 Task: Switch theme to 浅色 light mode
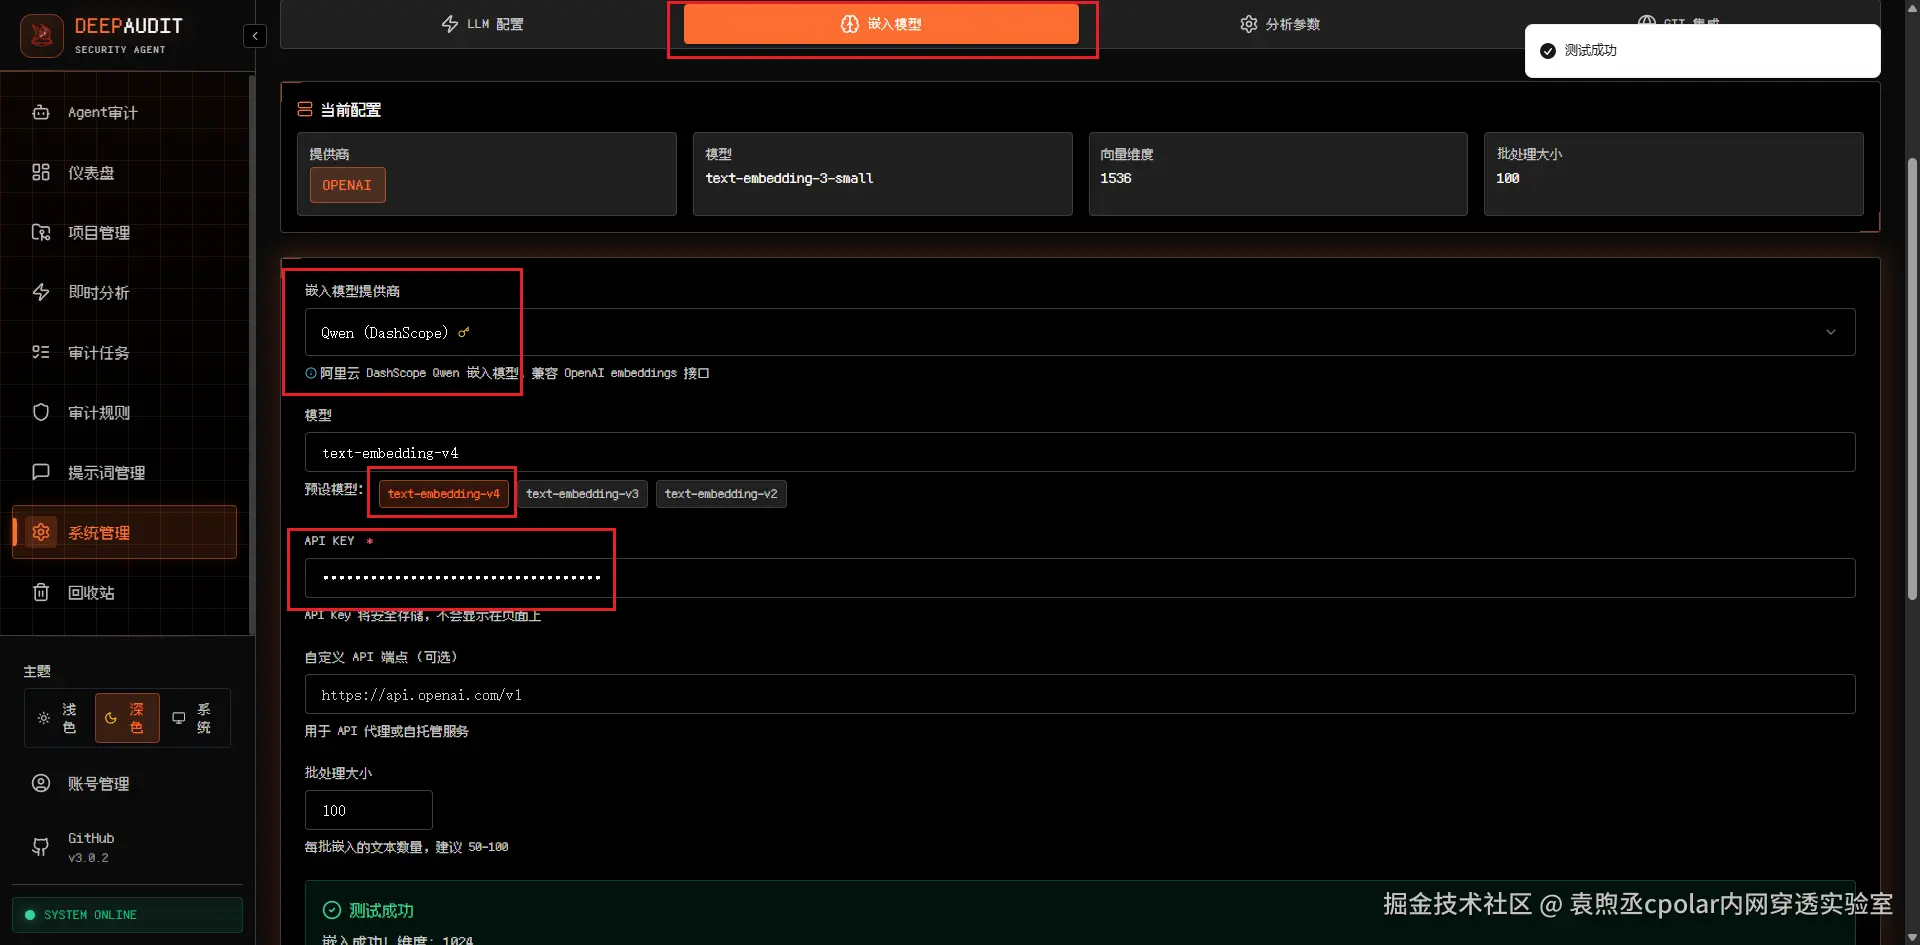[58, 718]
